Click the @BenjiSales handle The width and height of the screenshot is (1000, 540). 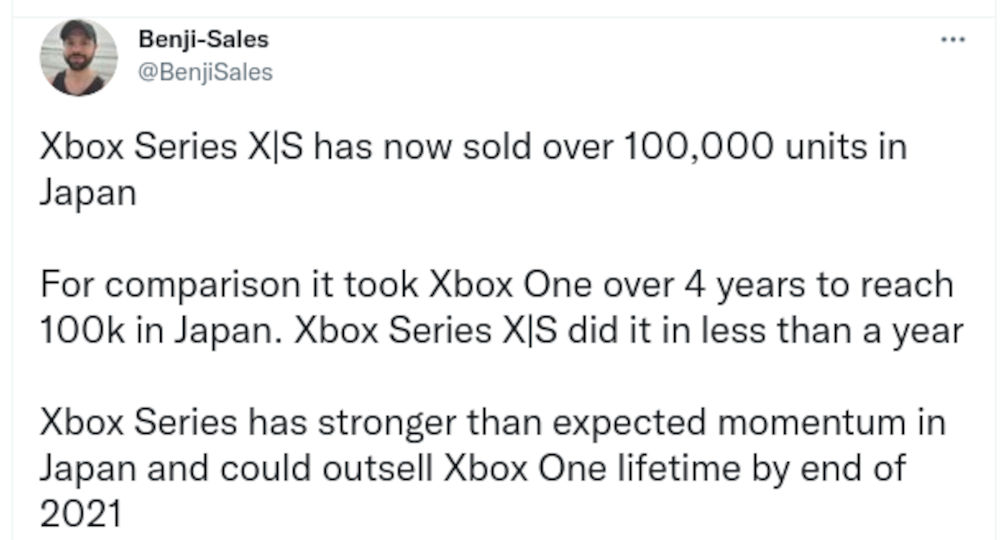(x=207, y=72)
